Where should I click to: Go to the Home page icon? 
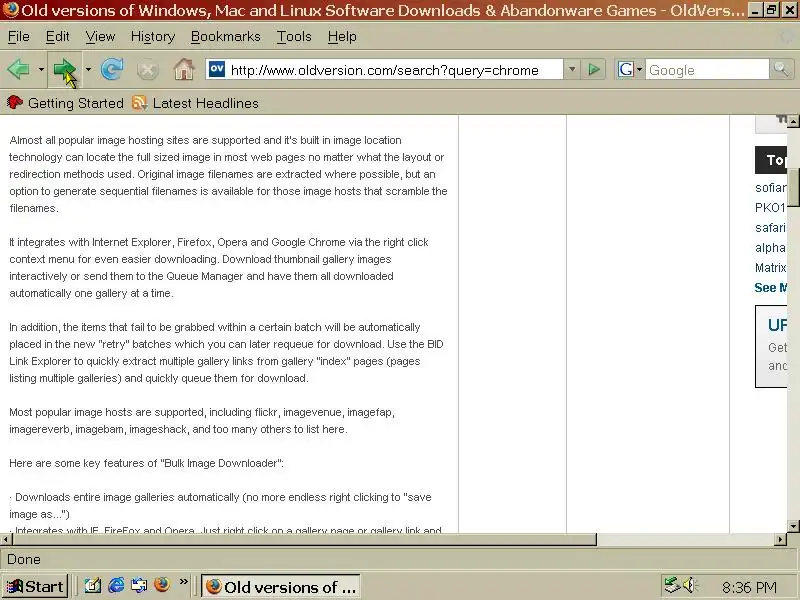tap(184, 69)
